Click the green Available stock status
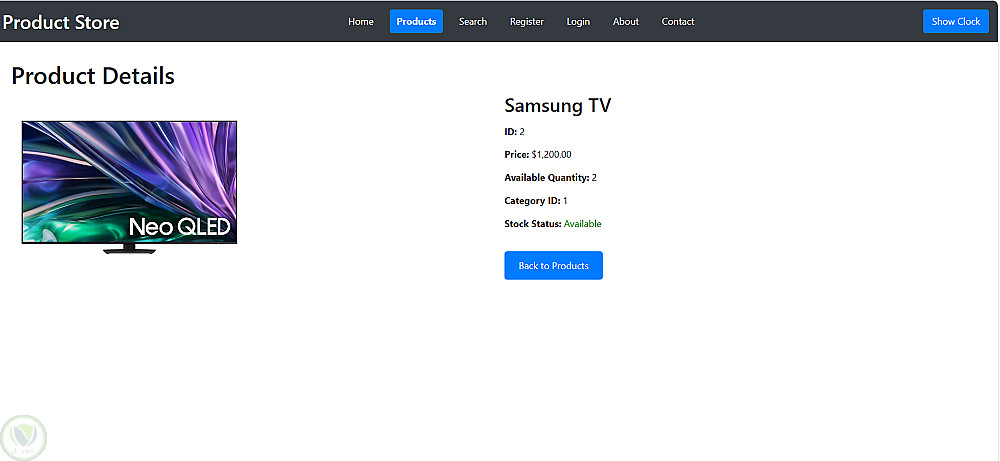1000x461 pixels. click(582, 224)
